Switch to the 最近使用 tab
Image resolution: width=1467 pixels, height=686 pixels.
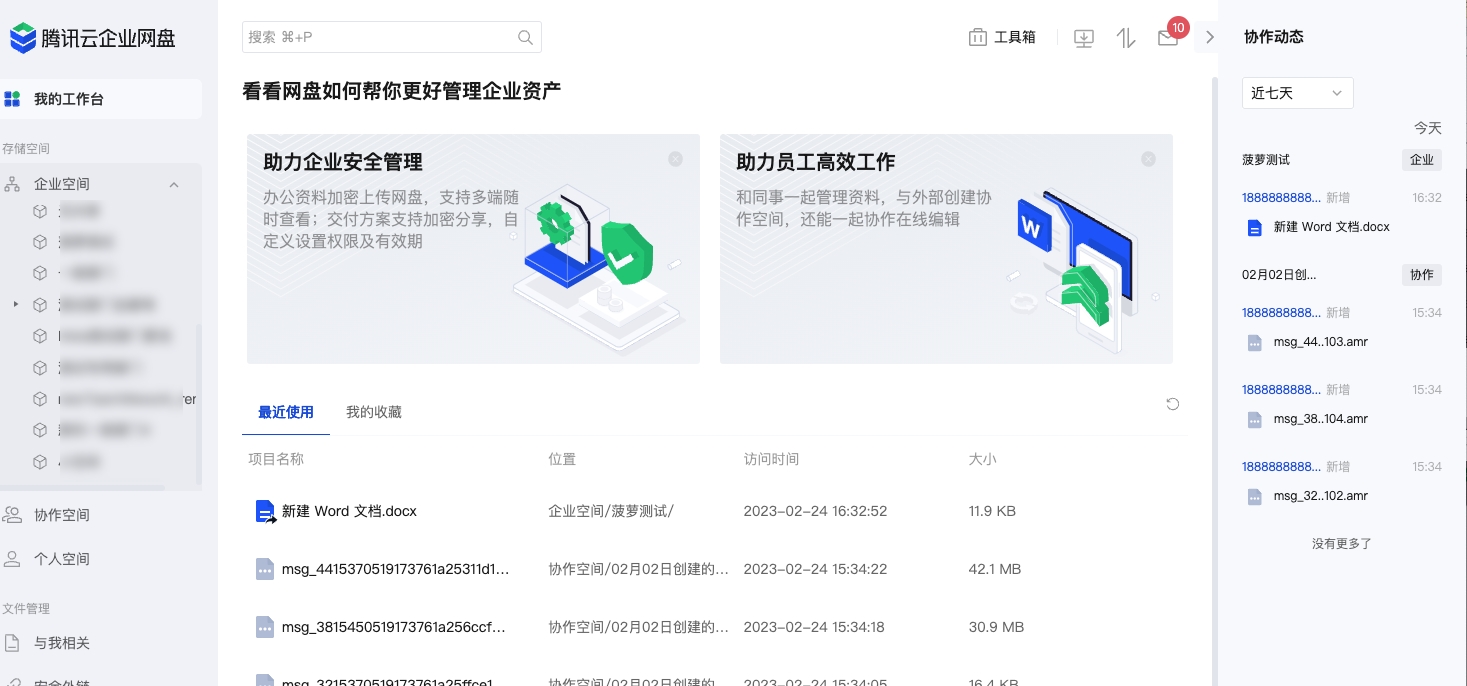pos(286,412)
